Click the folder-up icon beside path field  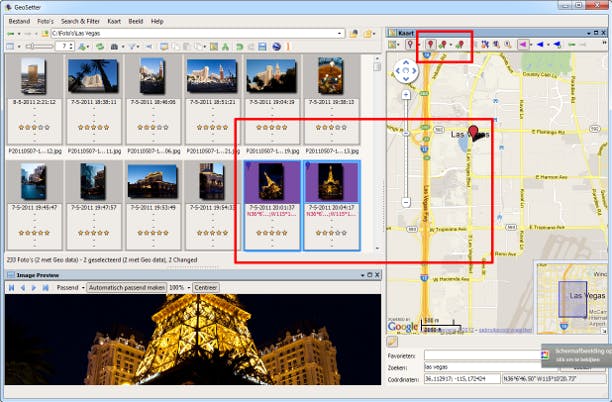pos(45,34)
